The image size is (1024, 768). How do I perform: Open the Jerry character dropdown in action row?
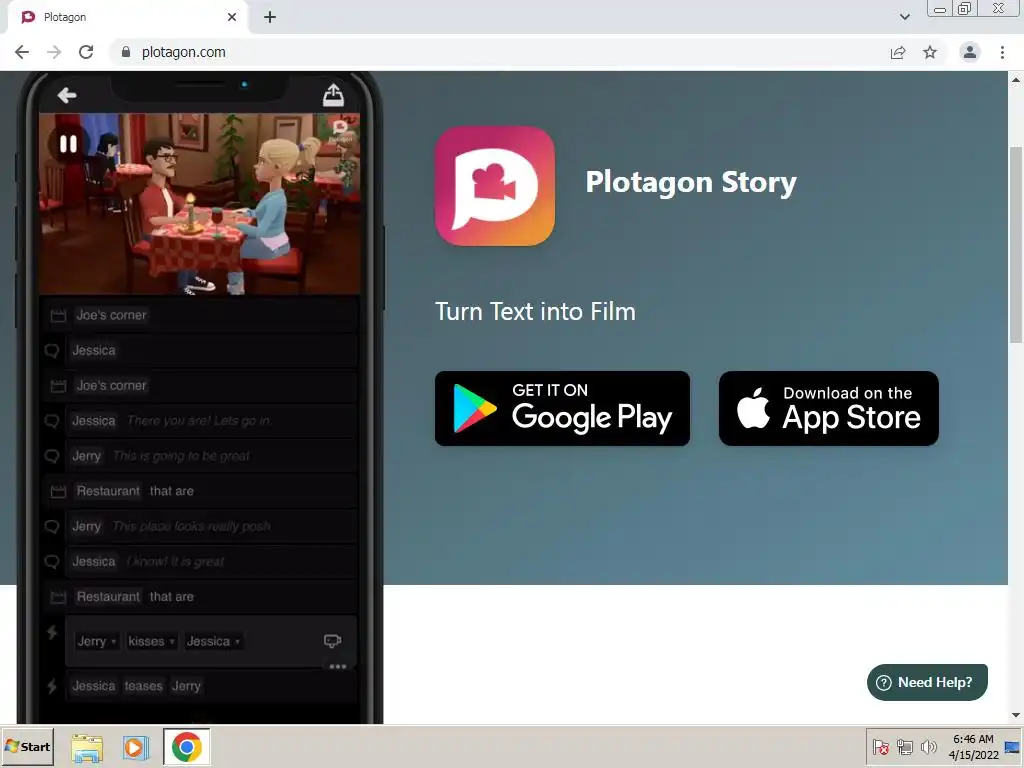click(x=97, y=641)
